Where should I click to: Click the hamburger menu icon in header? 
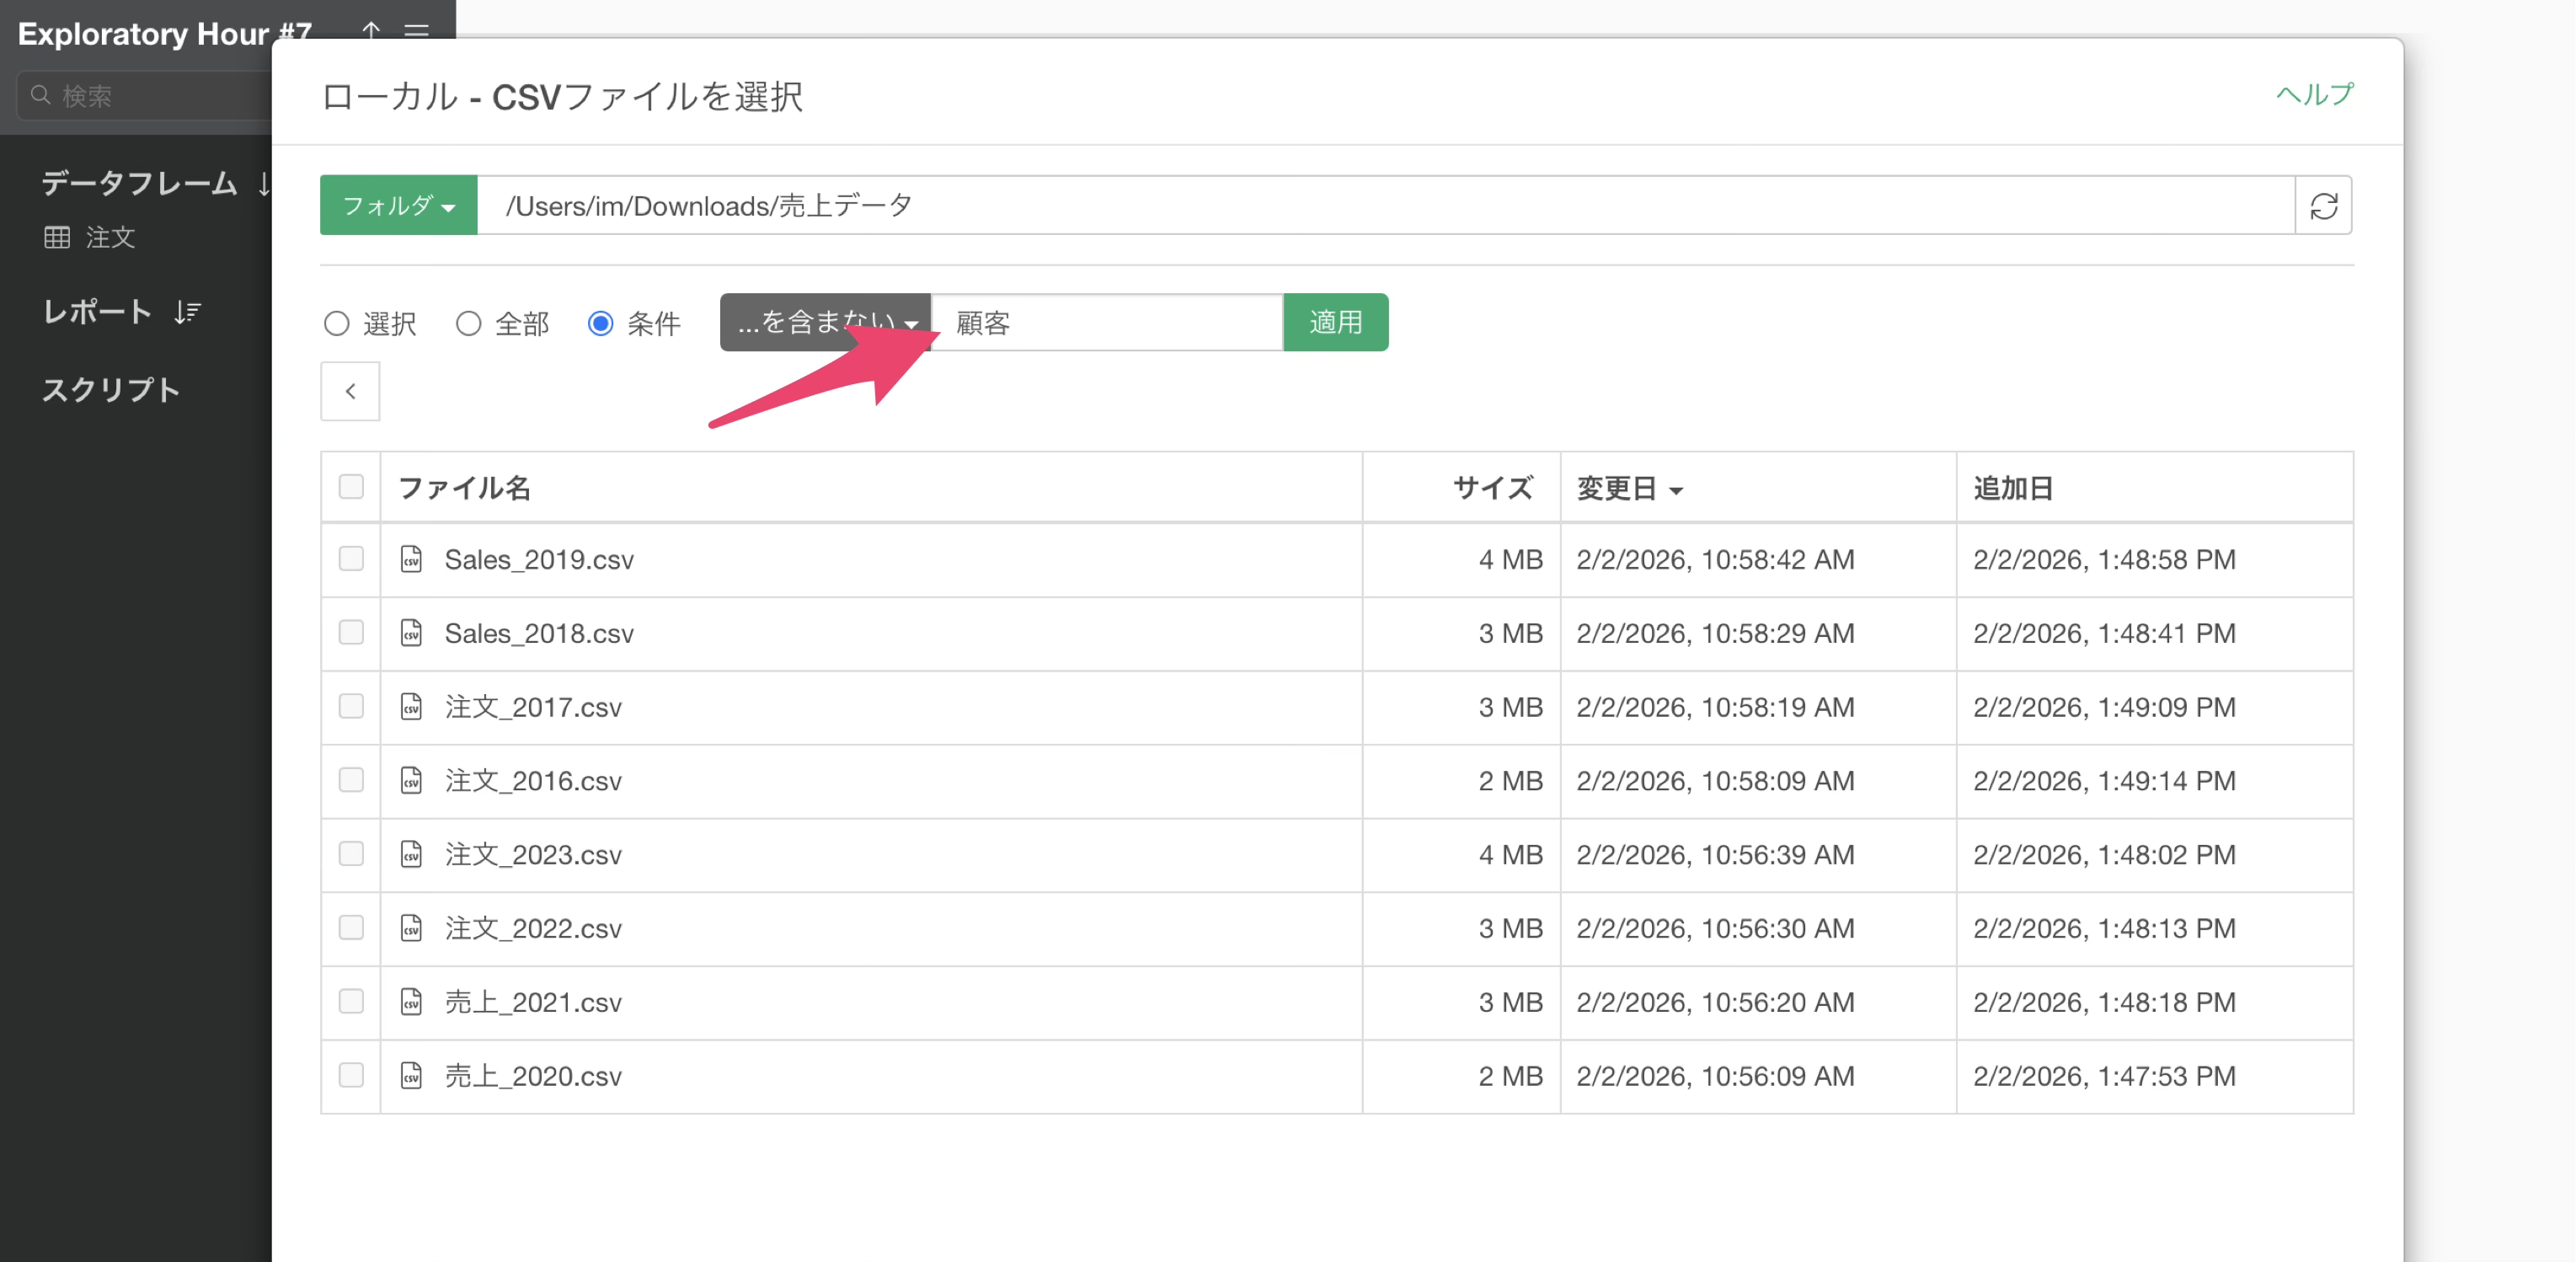[x=417, y=30]
